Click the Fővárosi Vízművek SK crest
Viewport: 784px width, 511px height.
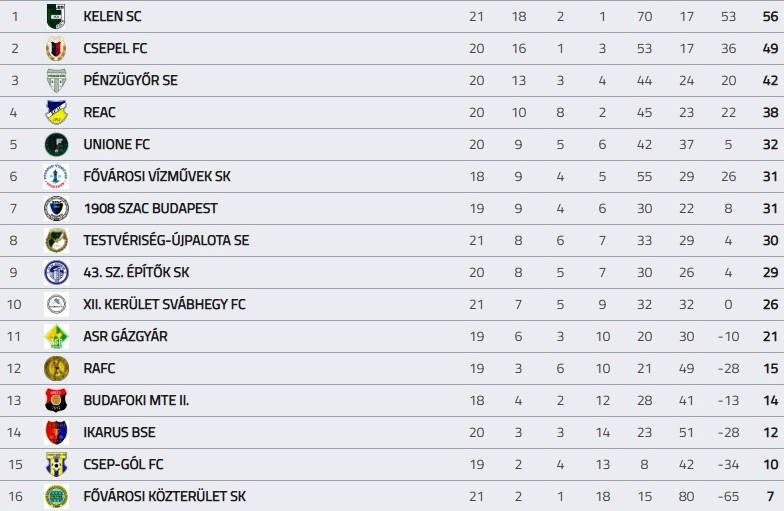pos(56,176)
